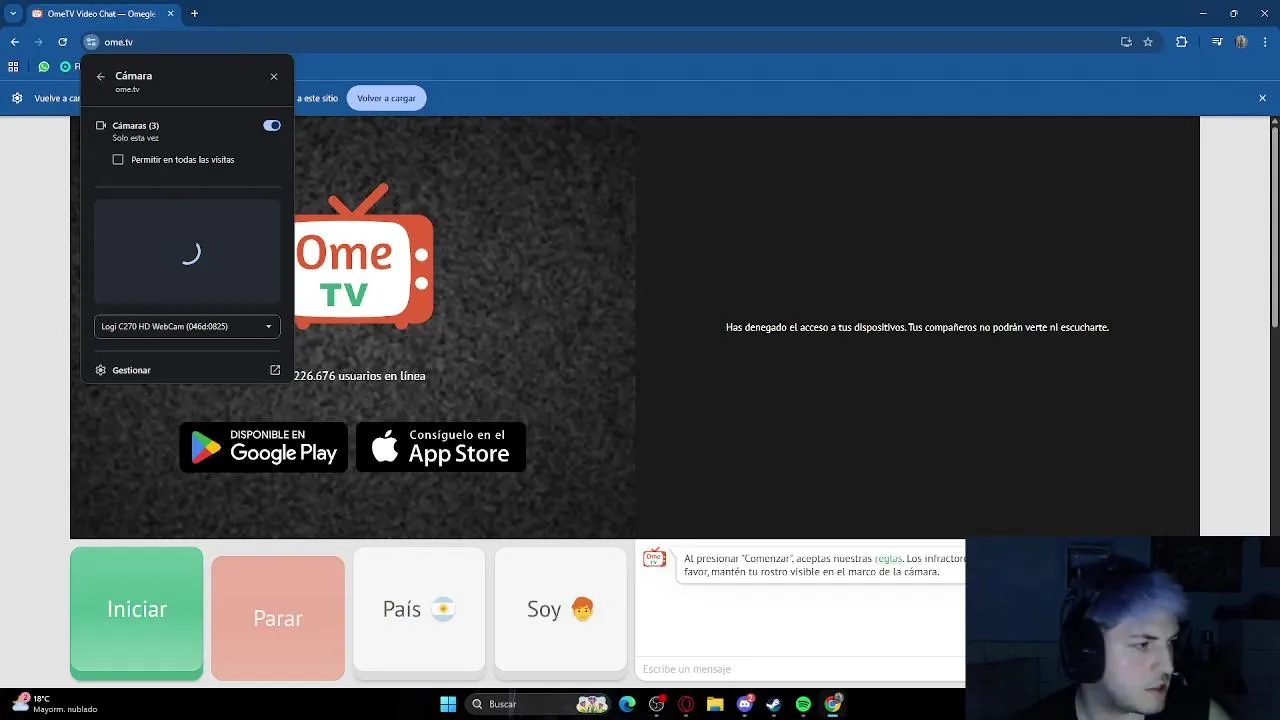The image size is (1280, 720).
Task: Click the Escribe un mensaje input field
Action: pos(800,669)
